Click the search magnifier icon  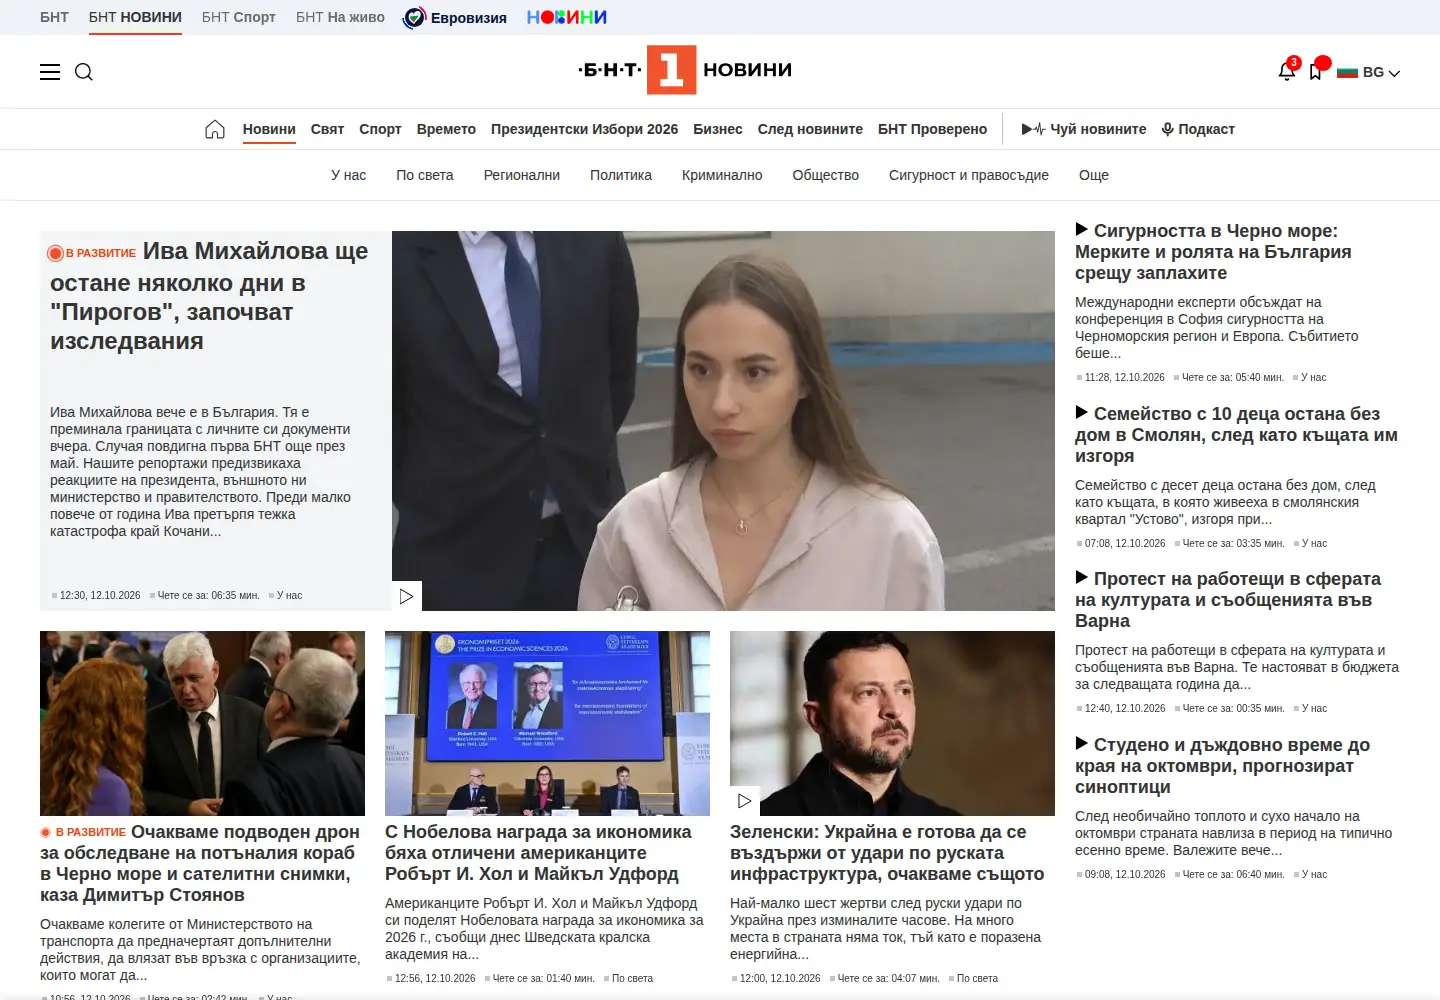tap(84, 72)
